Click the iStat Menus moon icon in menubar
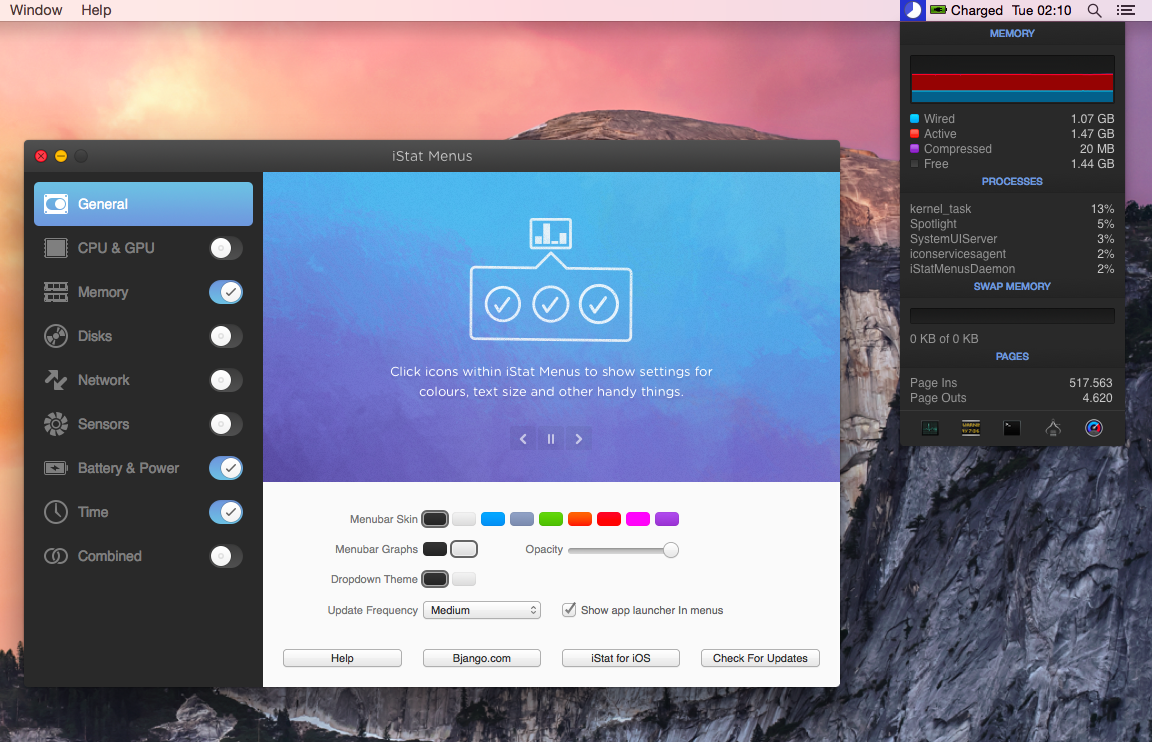 click(910, 10)
